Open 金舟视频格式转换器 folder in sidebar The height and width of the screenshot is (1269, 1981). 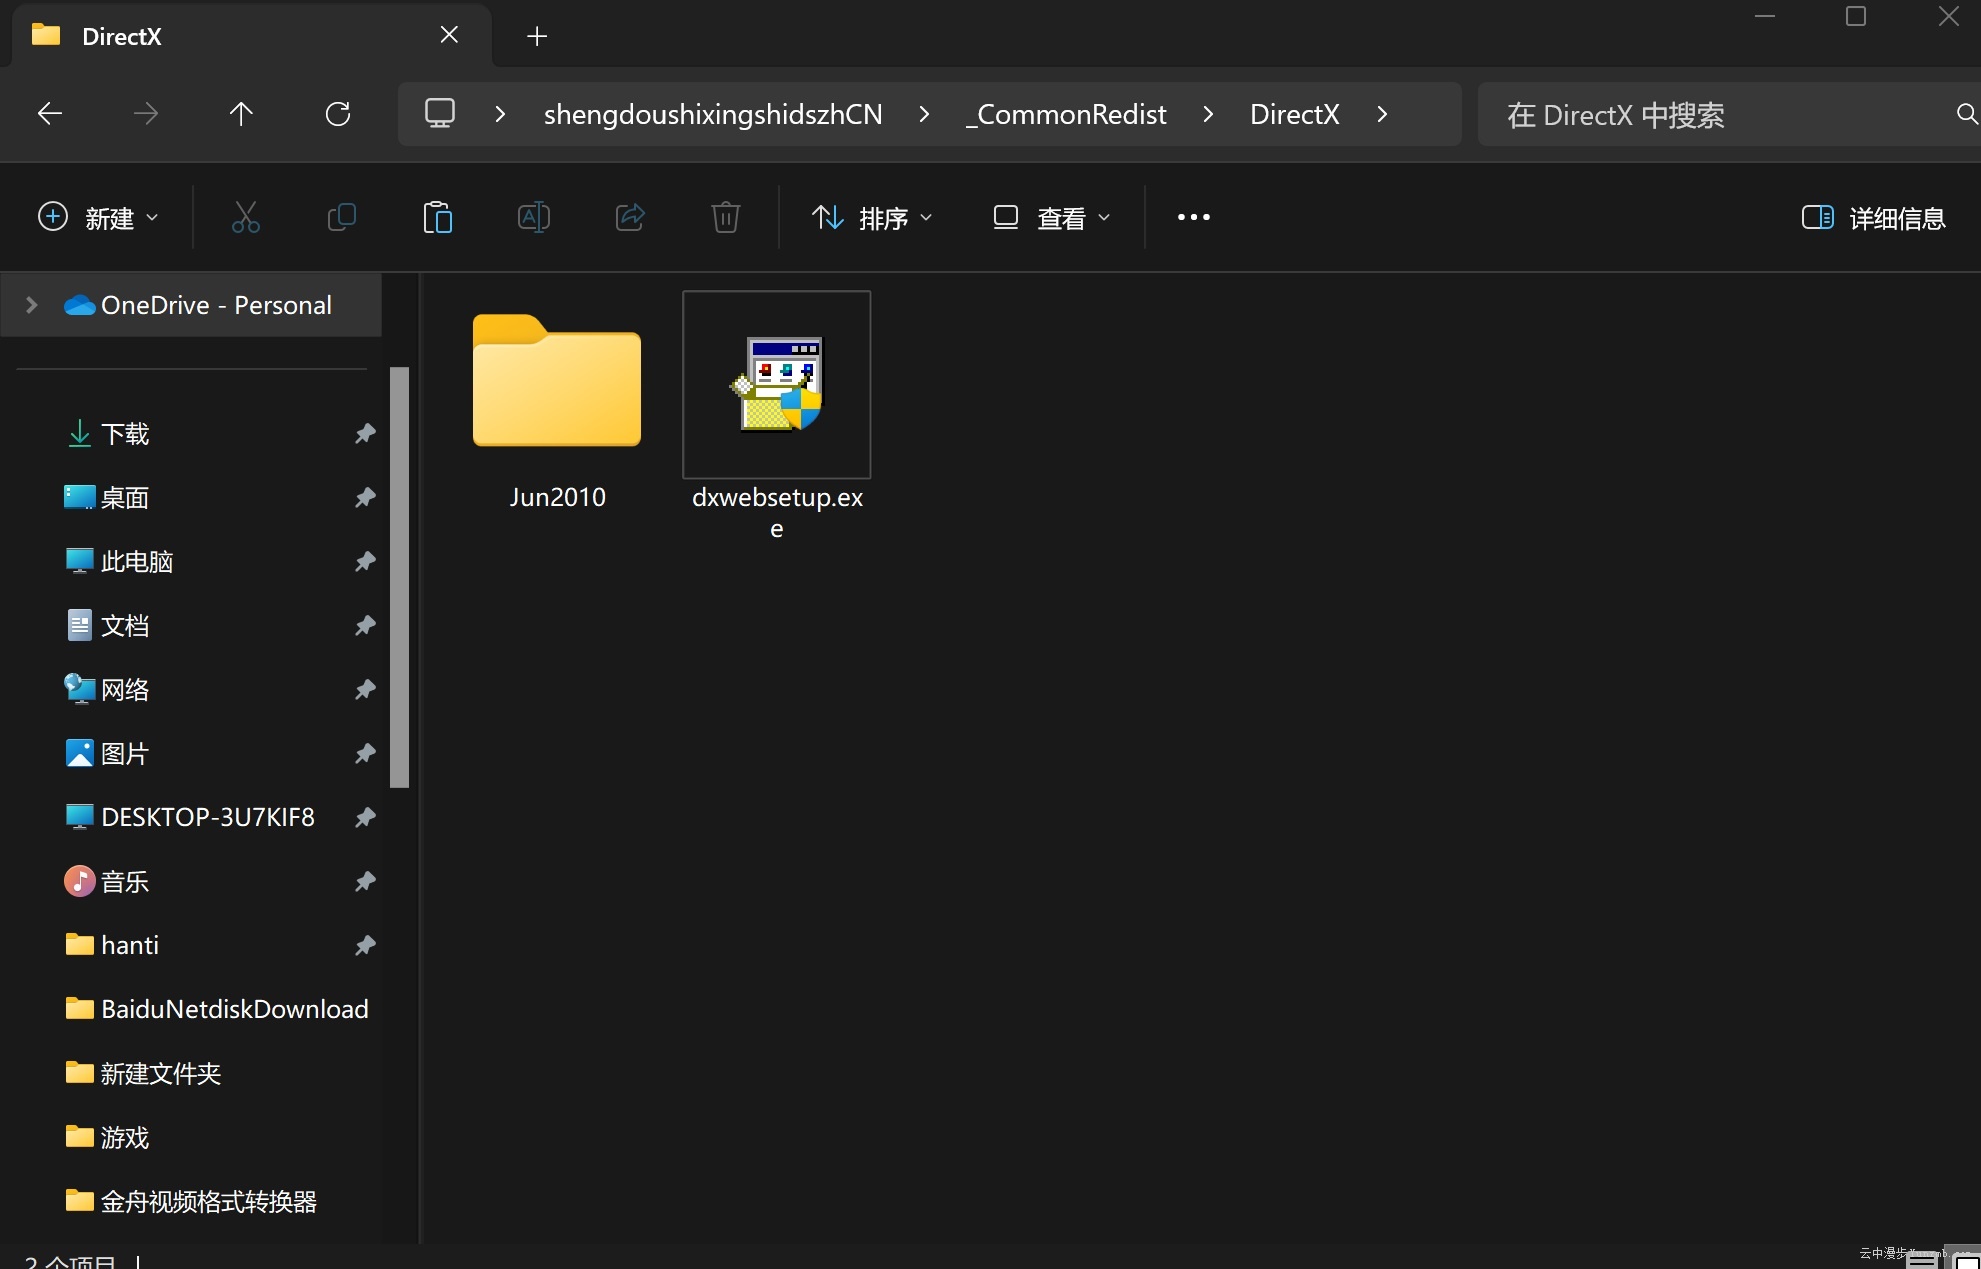click(x=208, y=1201)
